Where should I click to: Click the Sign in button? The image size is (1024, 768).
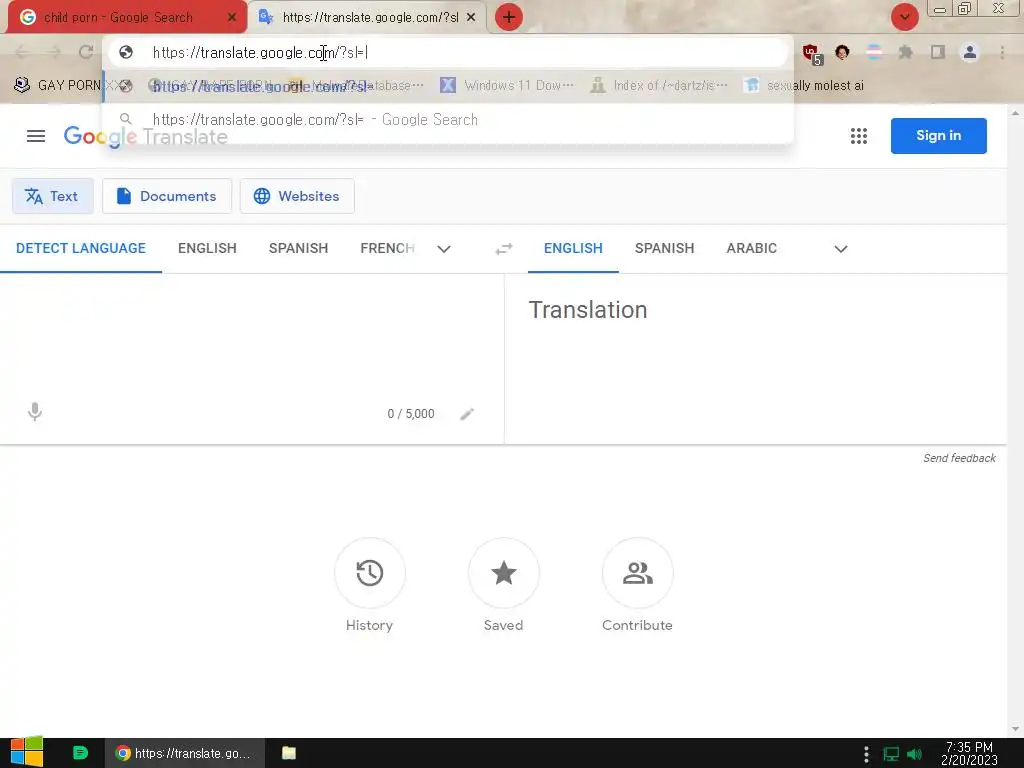[x=938, y=136]
